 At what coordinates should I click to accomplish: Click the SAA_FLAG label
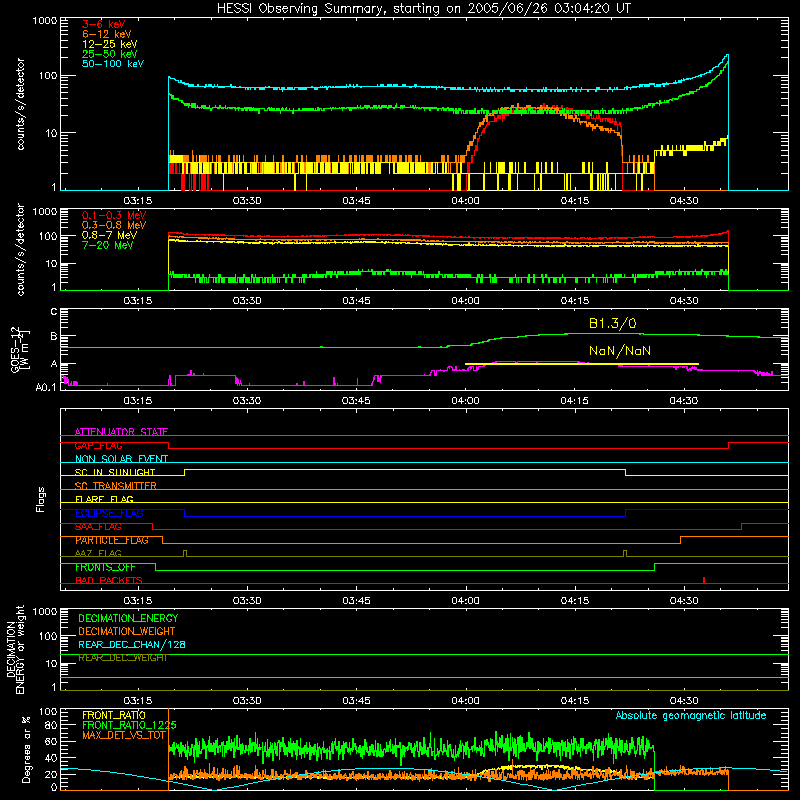pos(98,527)
